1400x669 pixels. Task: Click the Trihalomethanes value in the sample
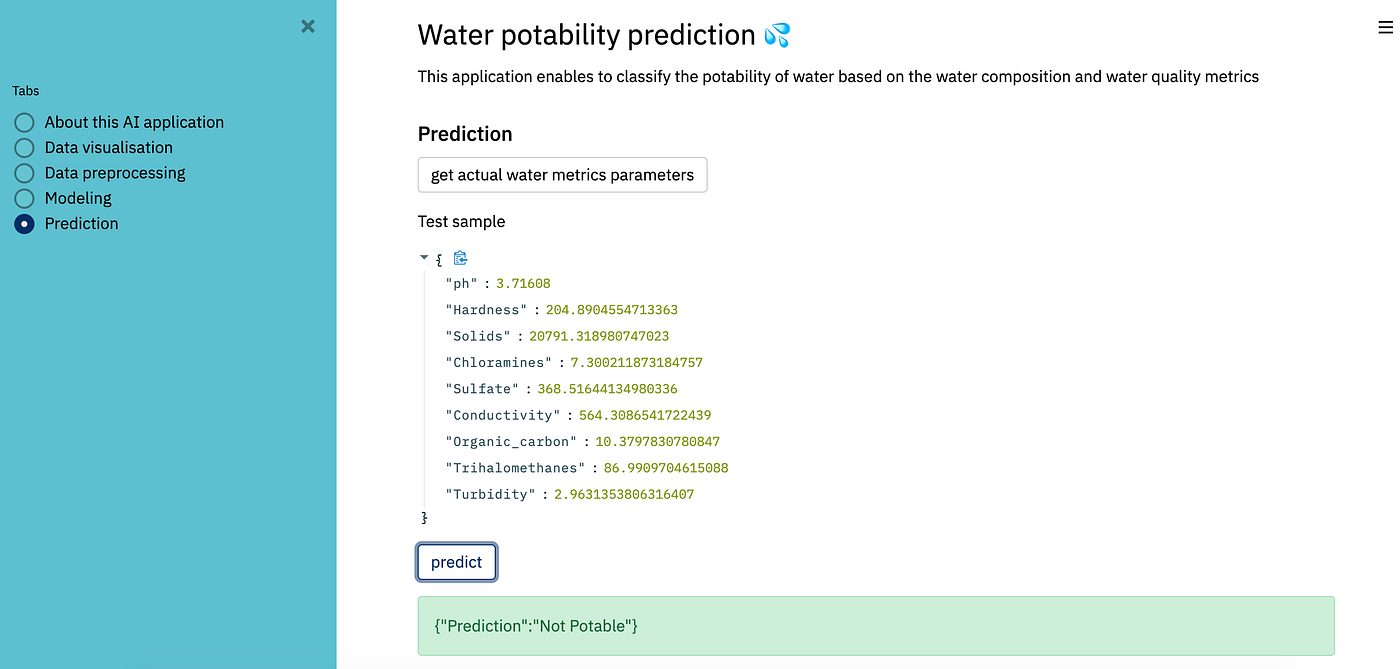pyautogui.click(x=666, y=468)
